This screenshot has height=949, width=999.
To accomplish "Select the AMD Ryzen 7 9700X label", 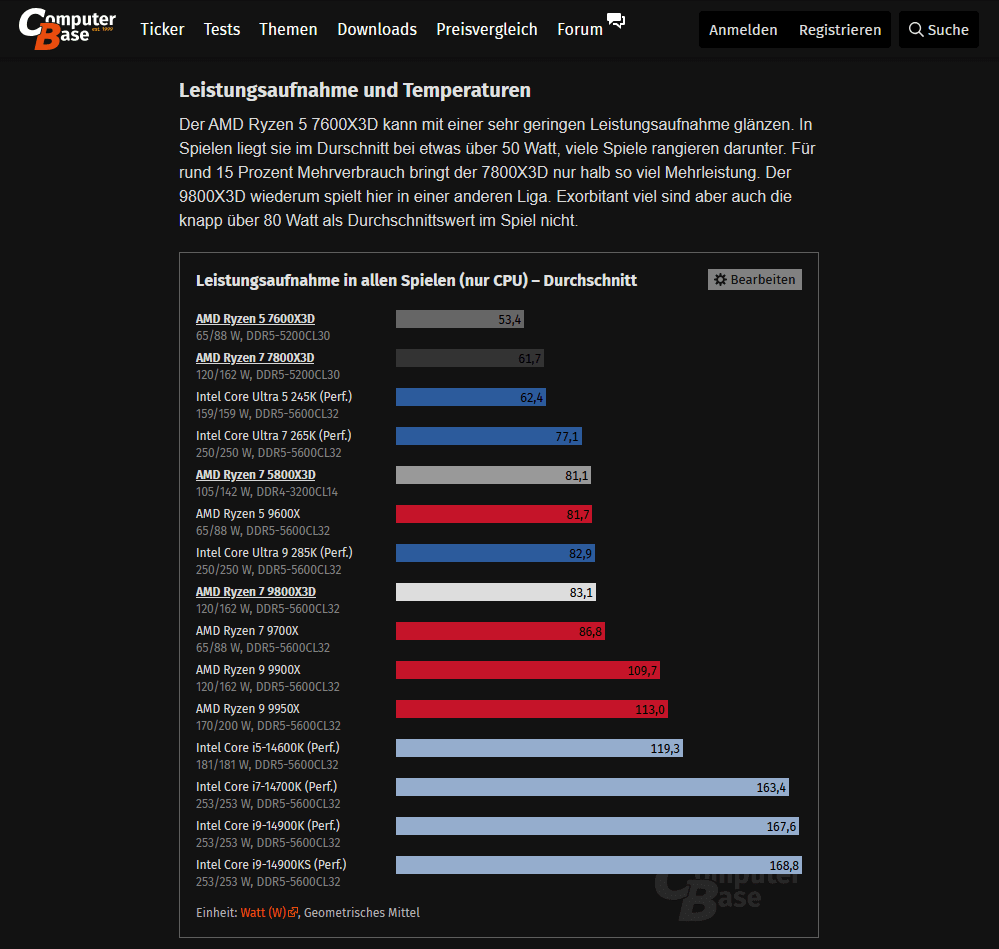I will pyautogui.click(x=247, y=631).
